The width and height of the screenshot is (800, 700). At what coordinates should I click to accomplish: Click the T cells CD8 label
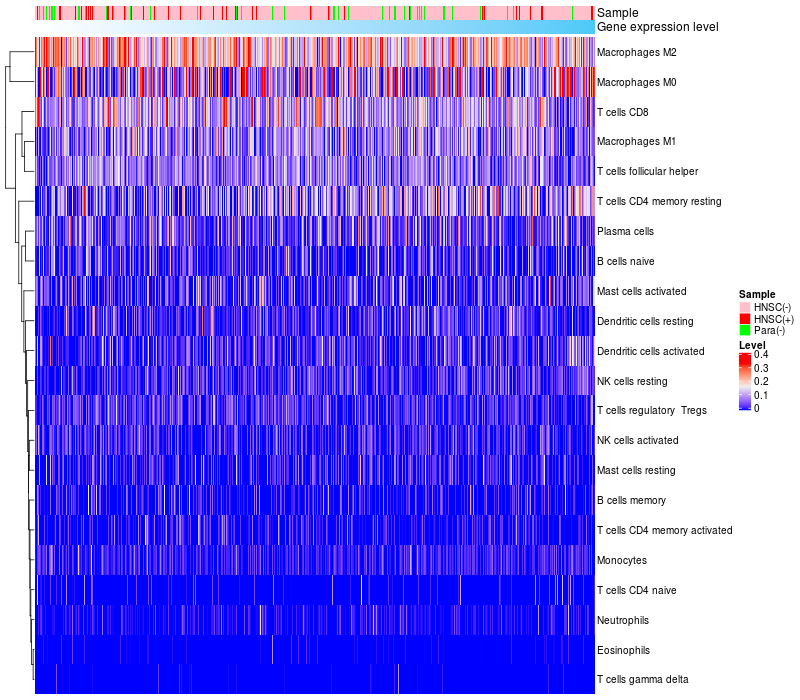pyautogui.click(x=621, y=112)
